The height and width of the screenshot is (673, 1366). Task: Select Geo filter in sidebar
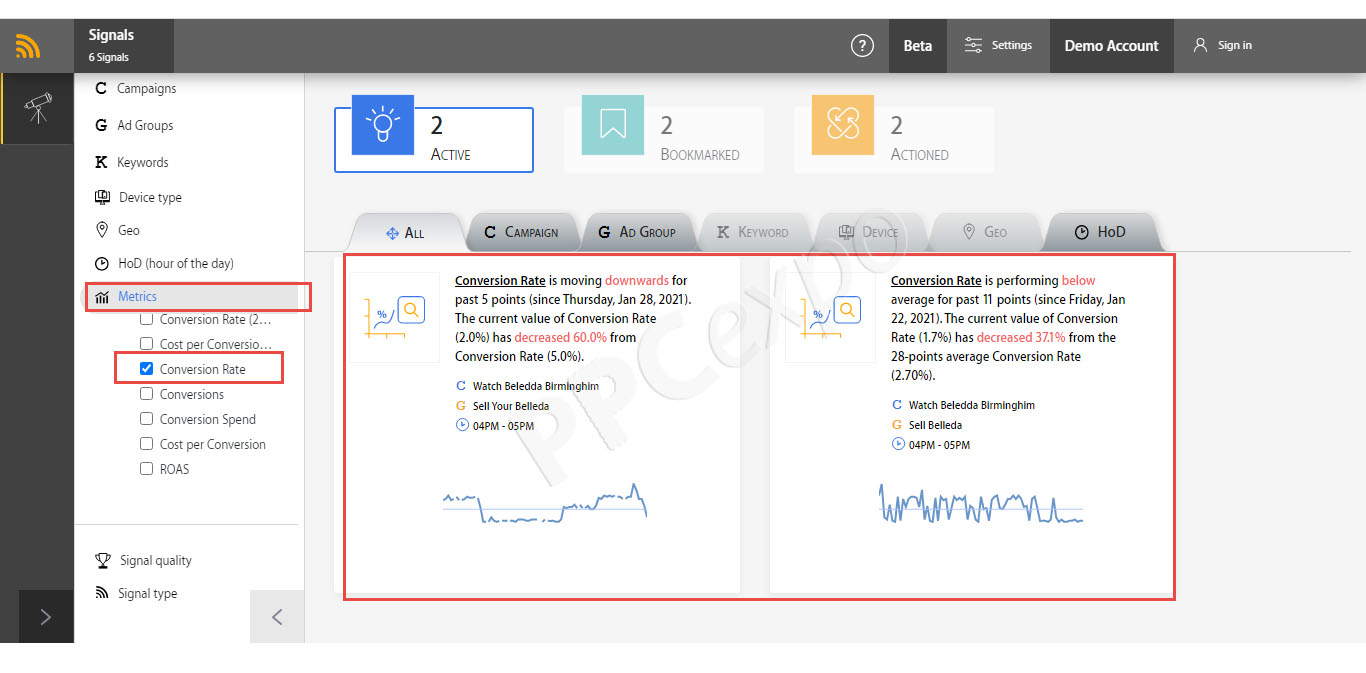pos(128,230)
